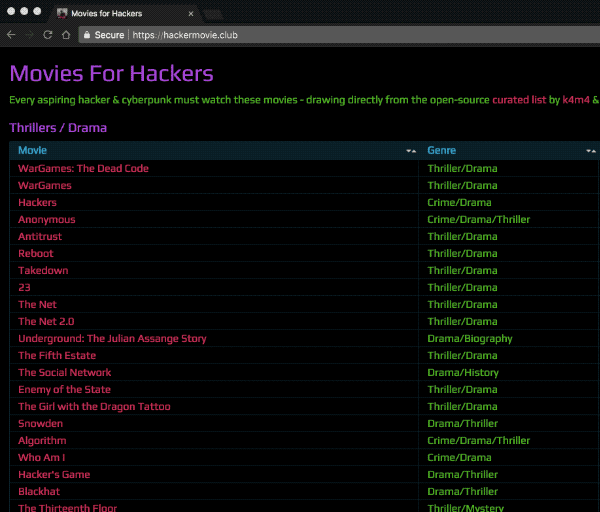Click Crime/Drama/Thriller genre in Algorithm row
The image size is (600, 512).
479,440
